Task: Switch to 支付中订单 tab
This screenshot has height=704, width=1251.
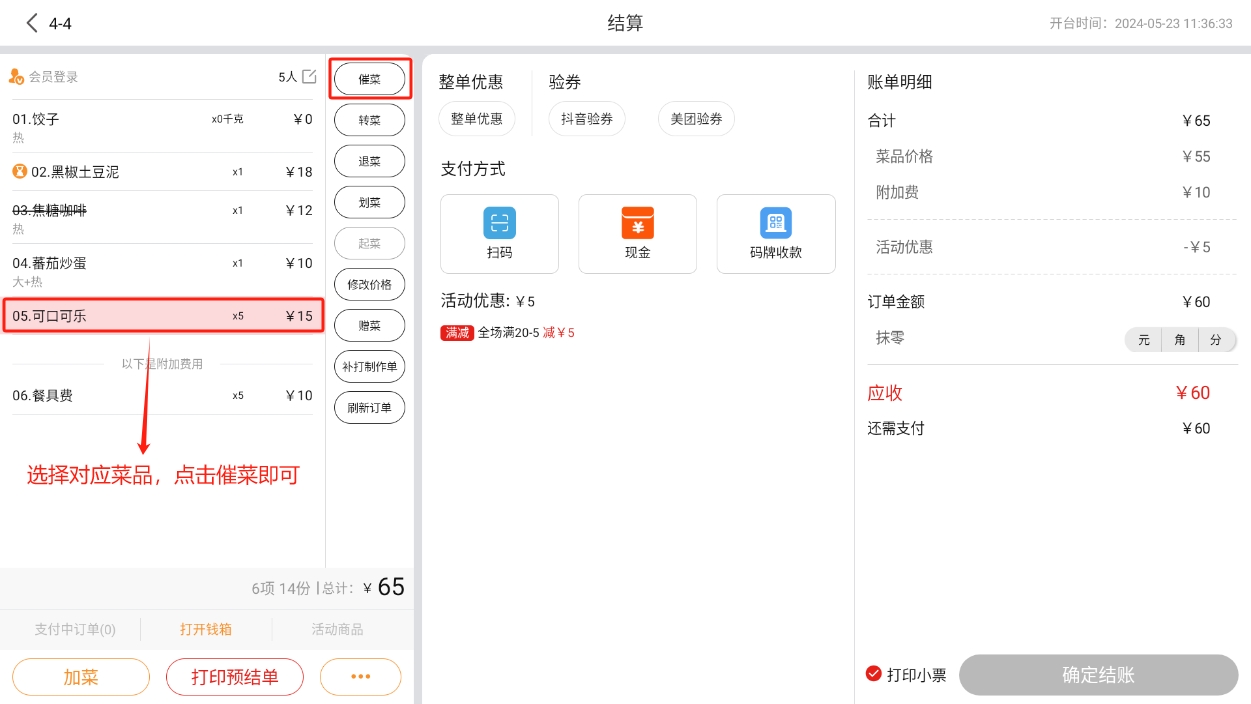Action: point(75,630)
